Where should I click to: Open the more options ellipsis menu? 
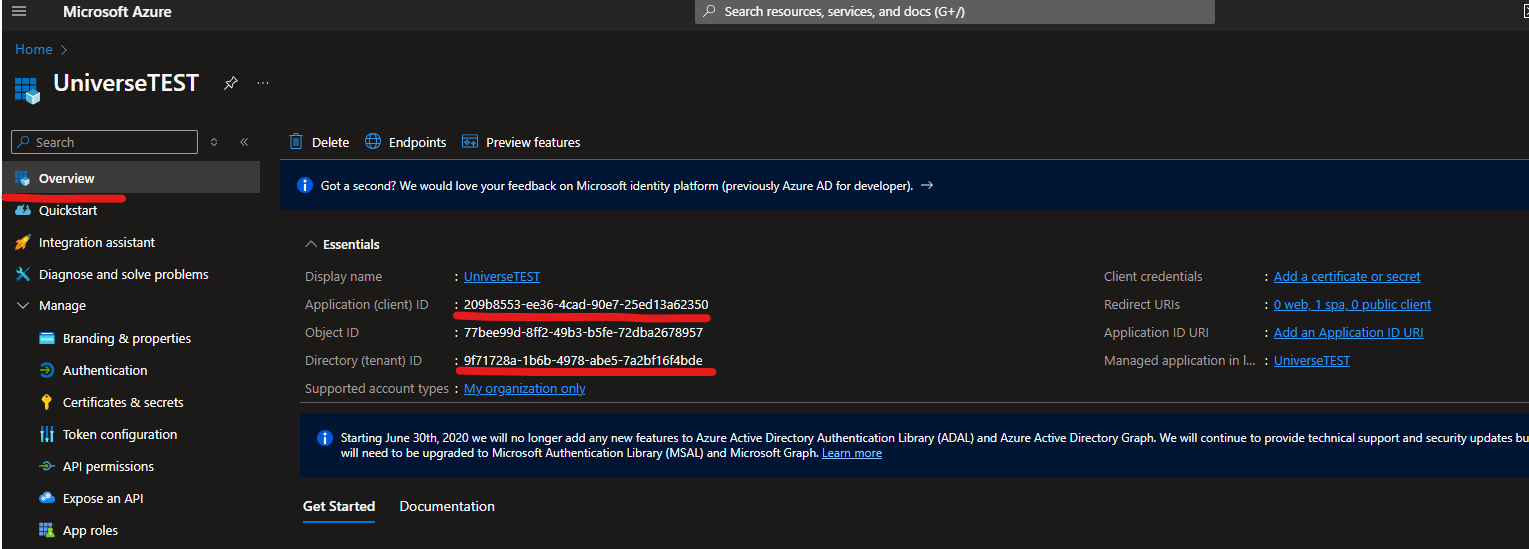pos(263,83)
